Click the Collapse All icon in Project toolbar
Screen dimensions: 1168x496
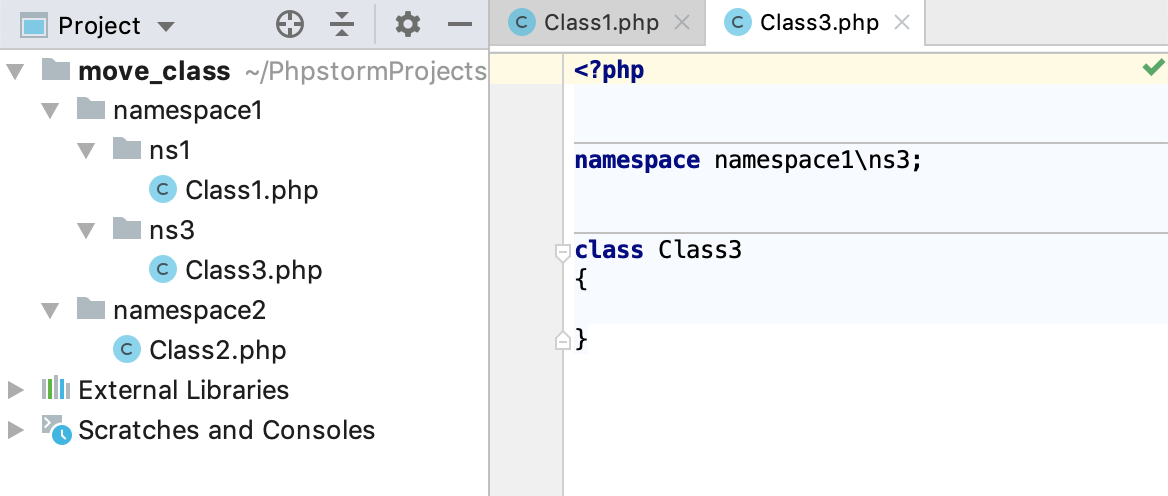point(342,25)
